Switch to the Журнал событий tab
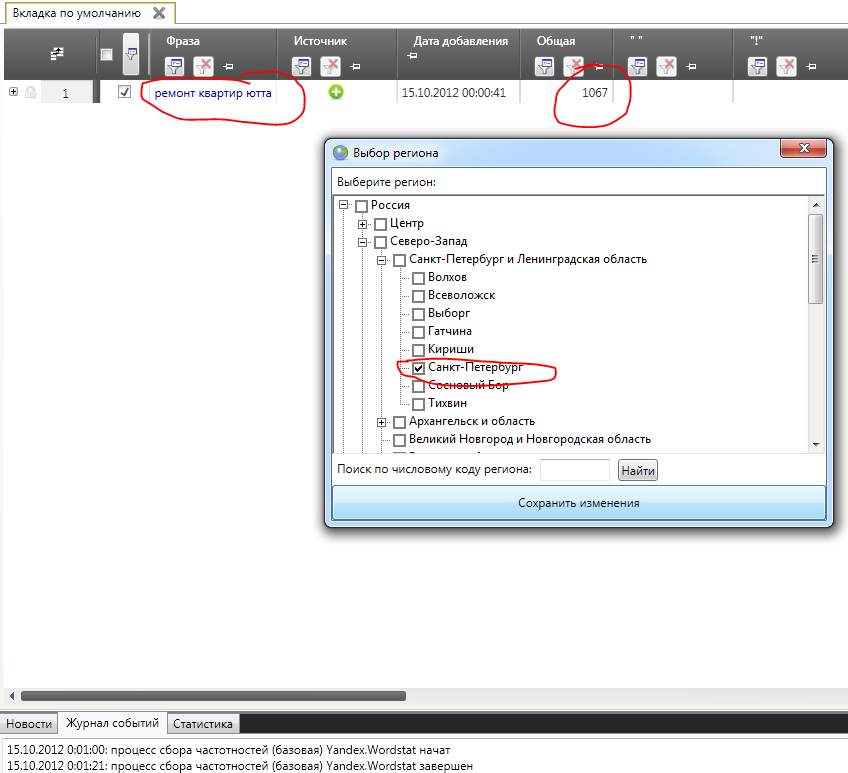This screenshot has height=773, width=848. click(112, 723)
